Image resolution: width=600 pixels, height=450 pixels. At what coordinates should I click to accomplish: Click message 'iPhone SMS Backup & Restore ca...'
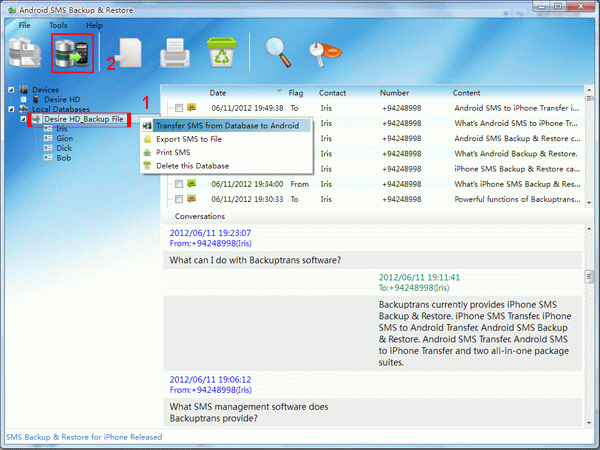517,169
